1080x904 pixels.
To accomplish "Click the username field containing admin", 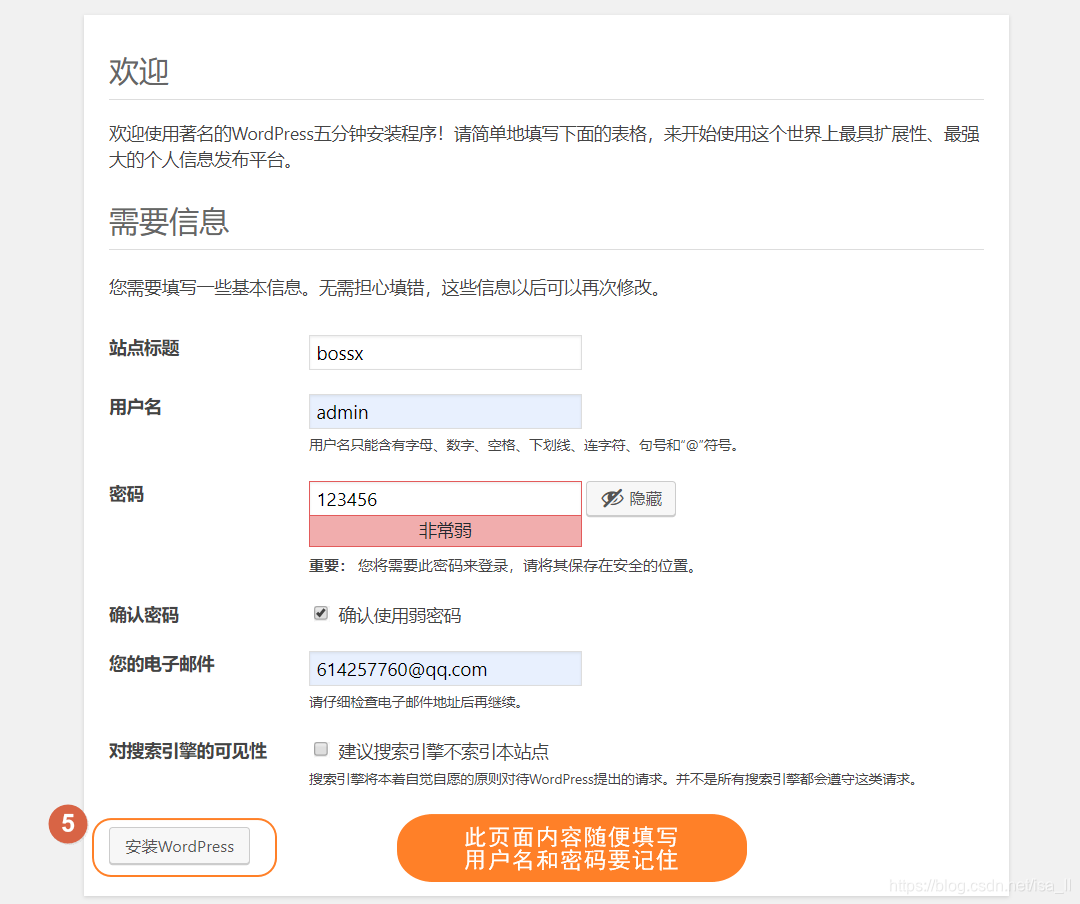I will point(445,412).
